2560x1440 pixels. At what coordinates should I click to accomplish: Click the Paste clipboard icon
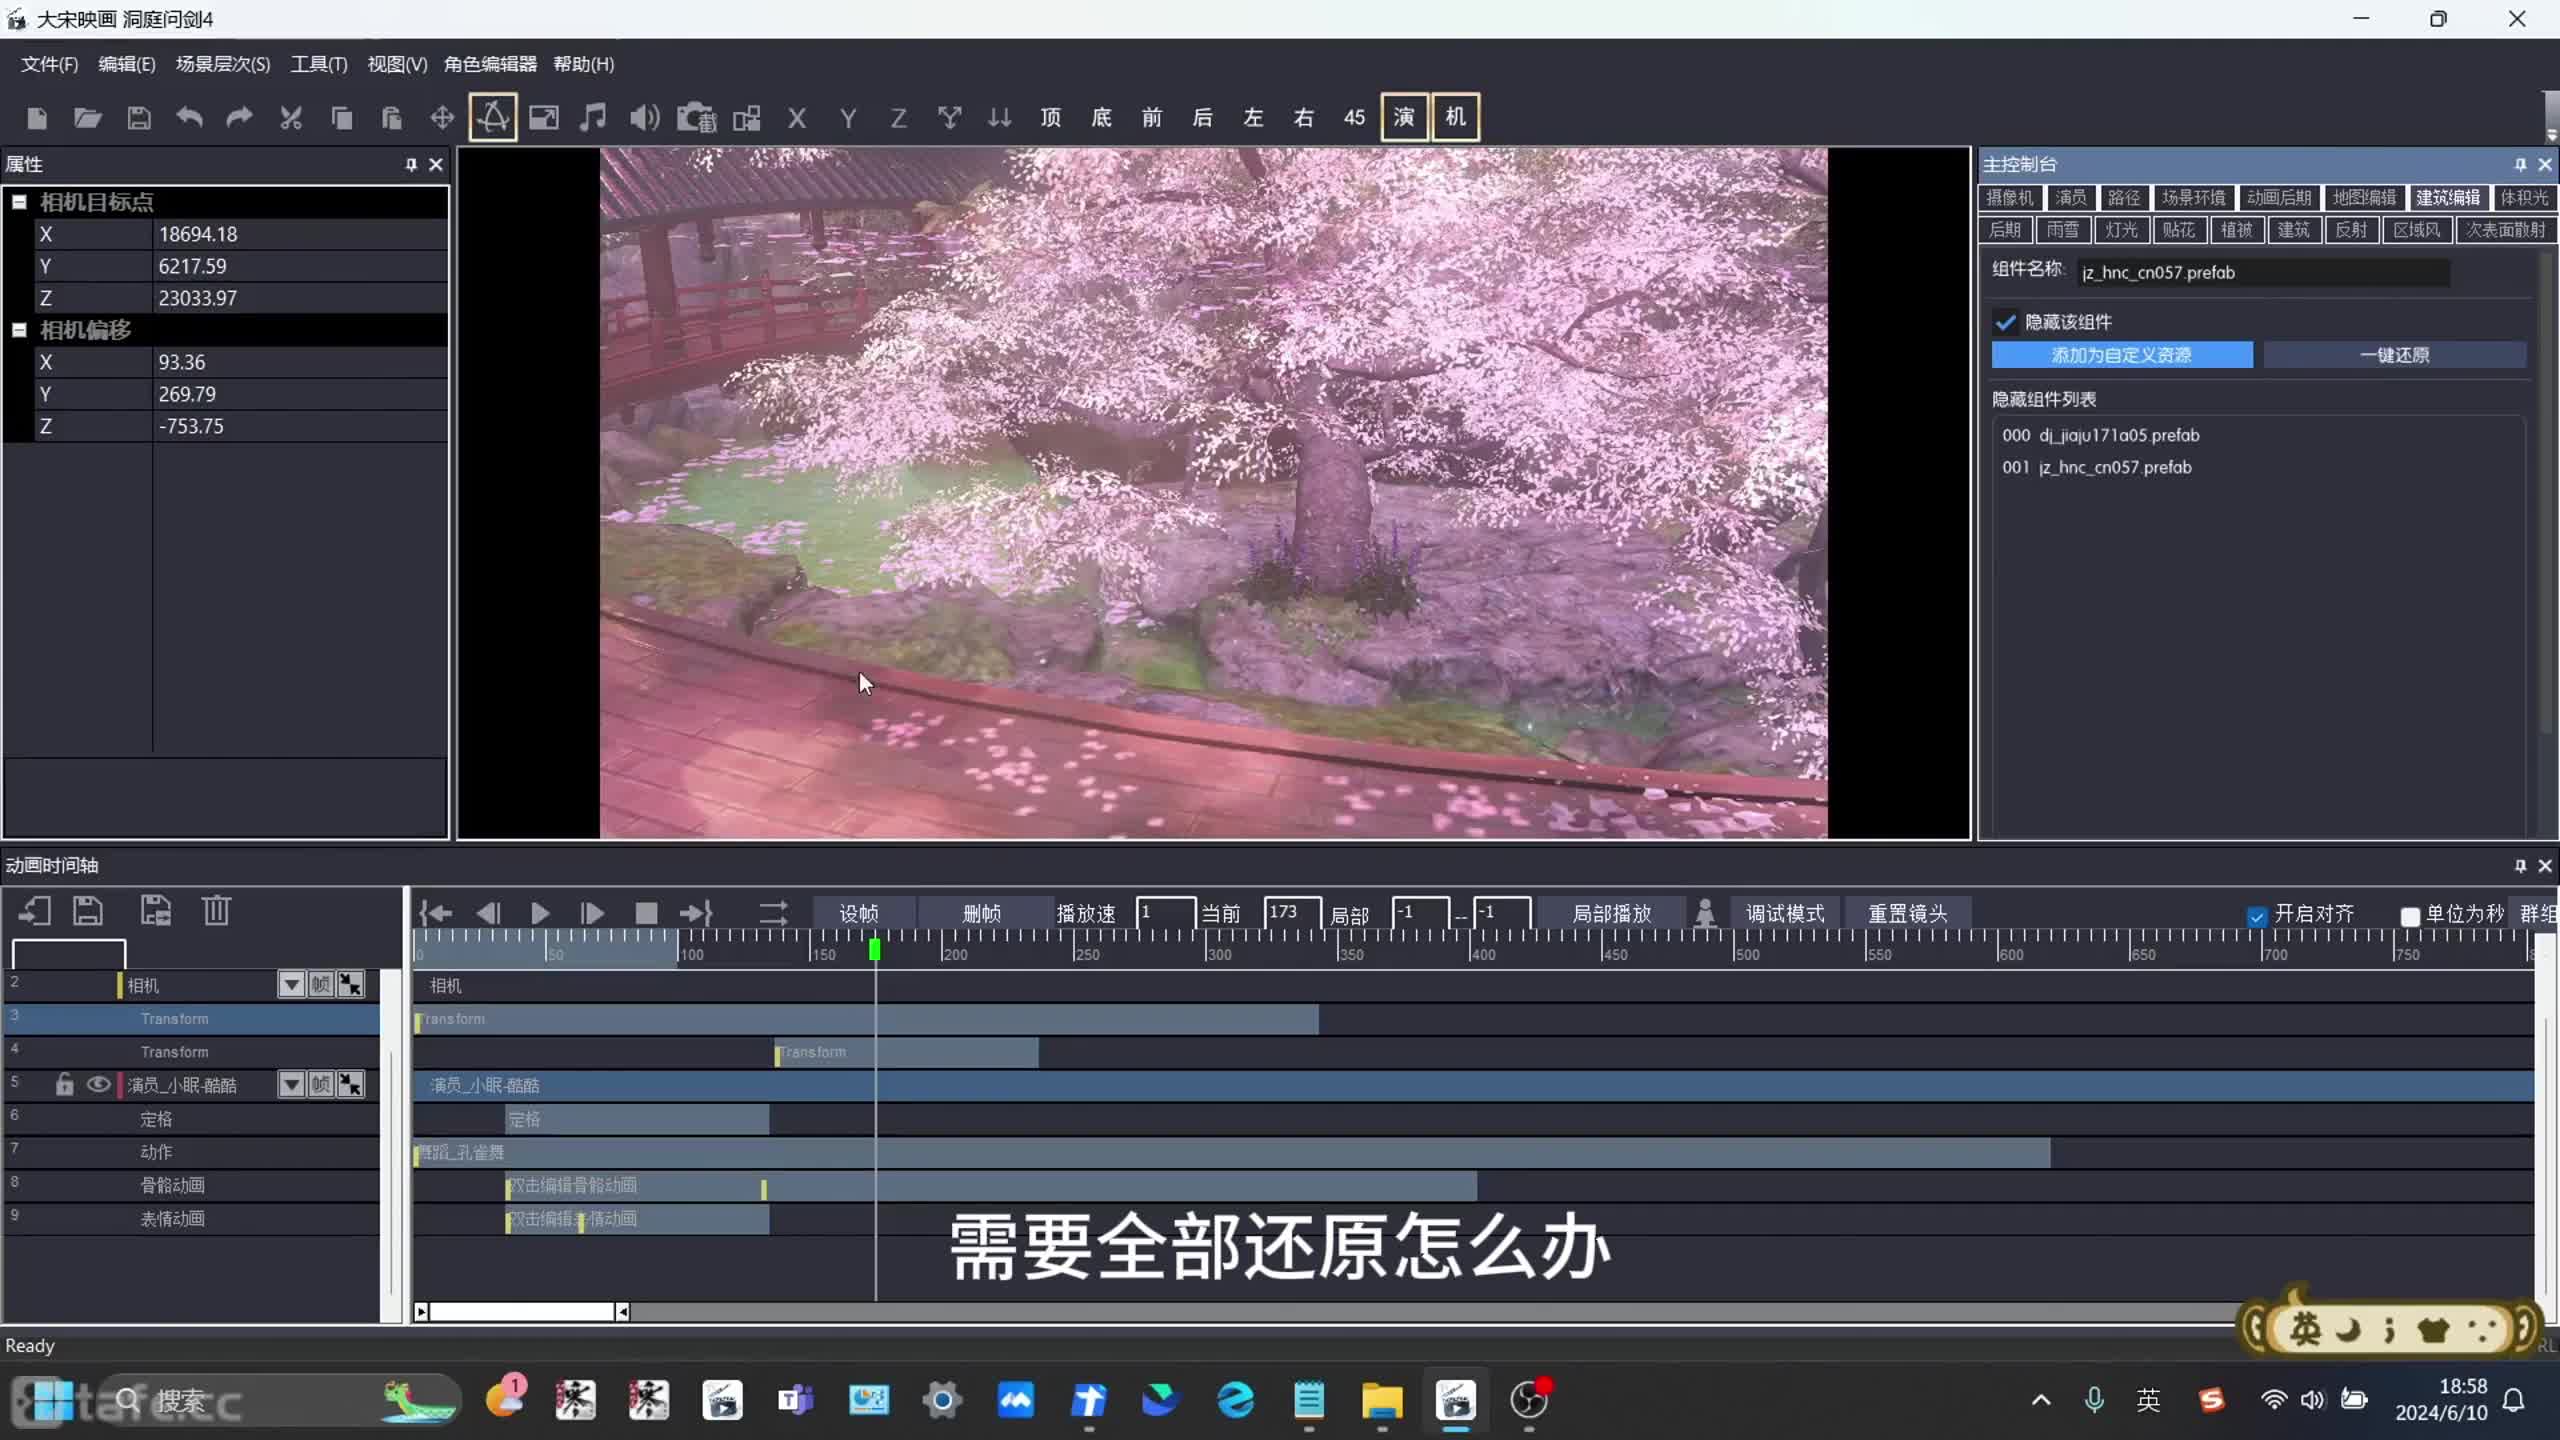[x=391, y=118]
